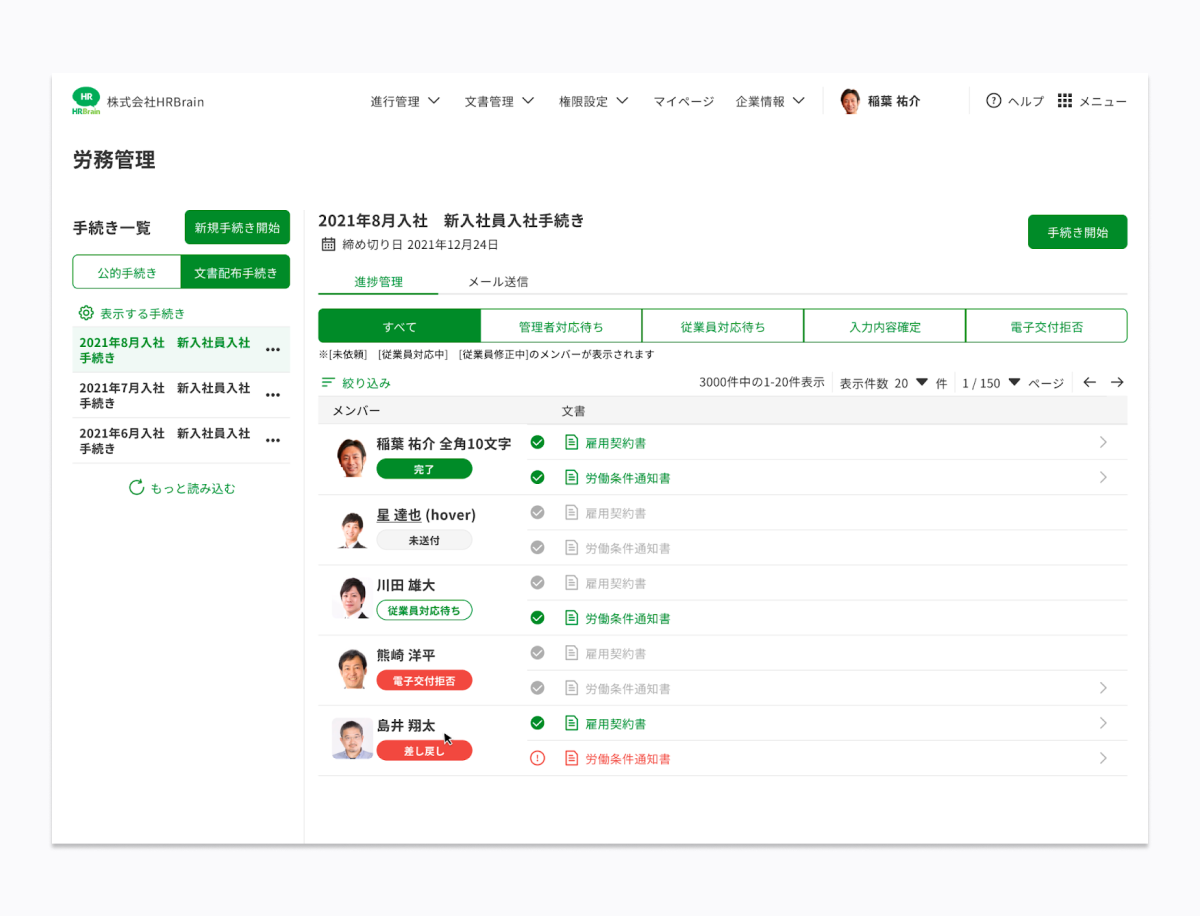Switch to the 公的手続き view
The width and height of the screenshot is (1200, 916).
click(x=127, y=271)
